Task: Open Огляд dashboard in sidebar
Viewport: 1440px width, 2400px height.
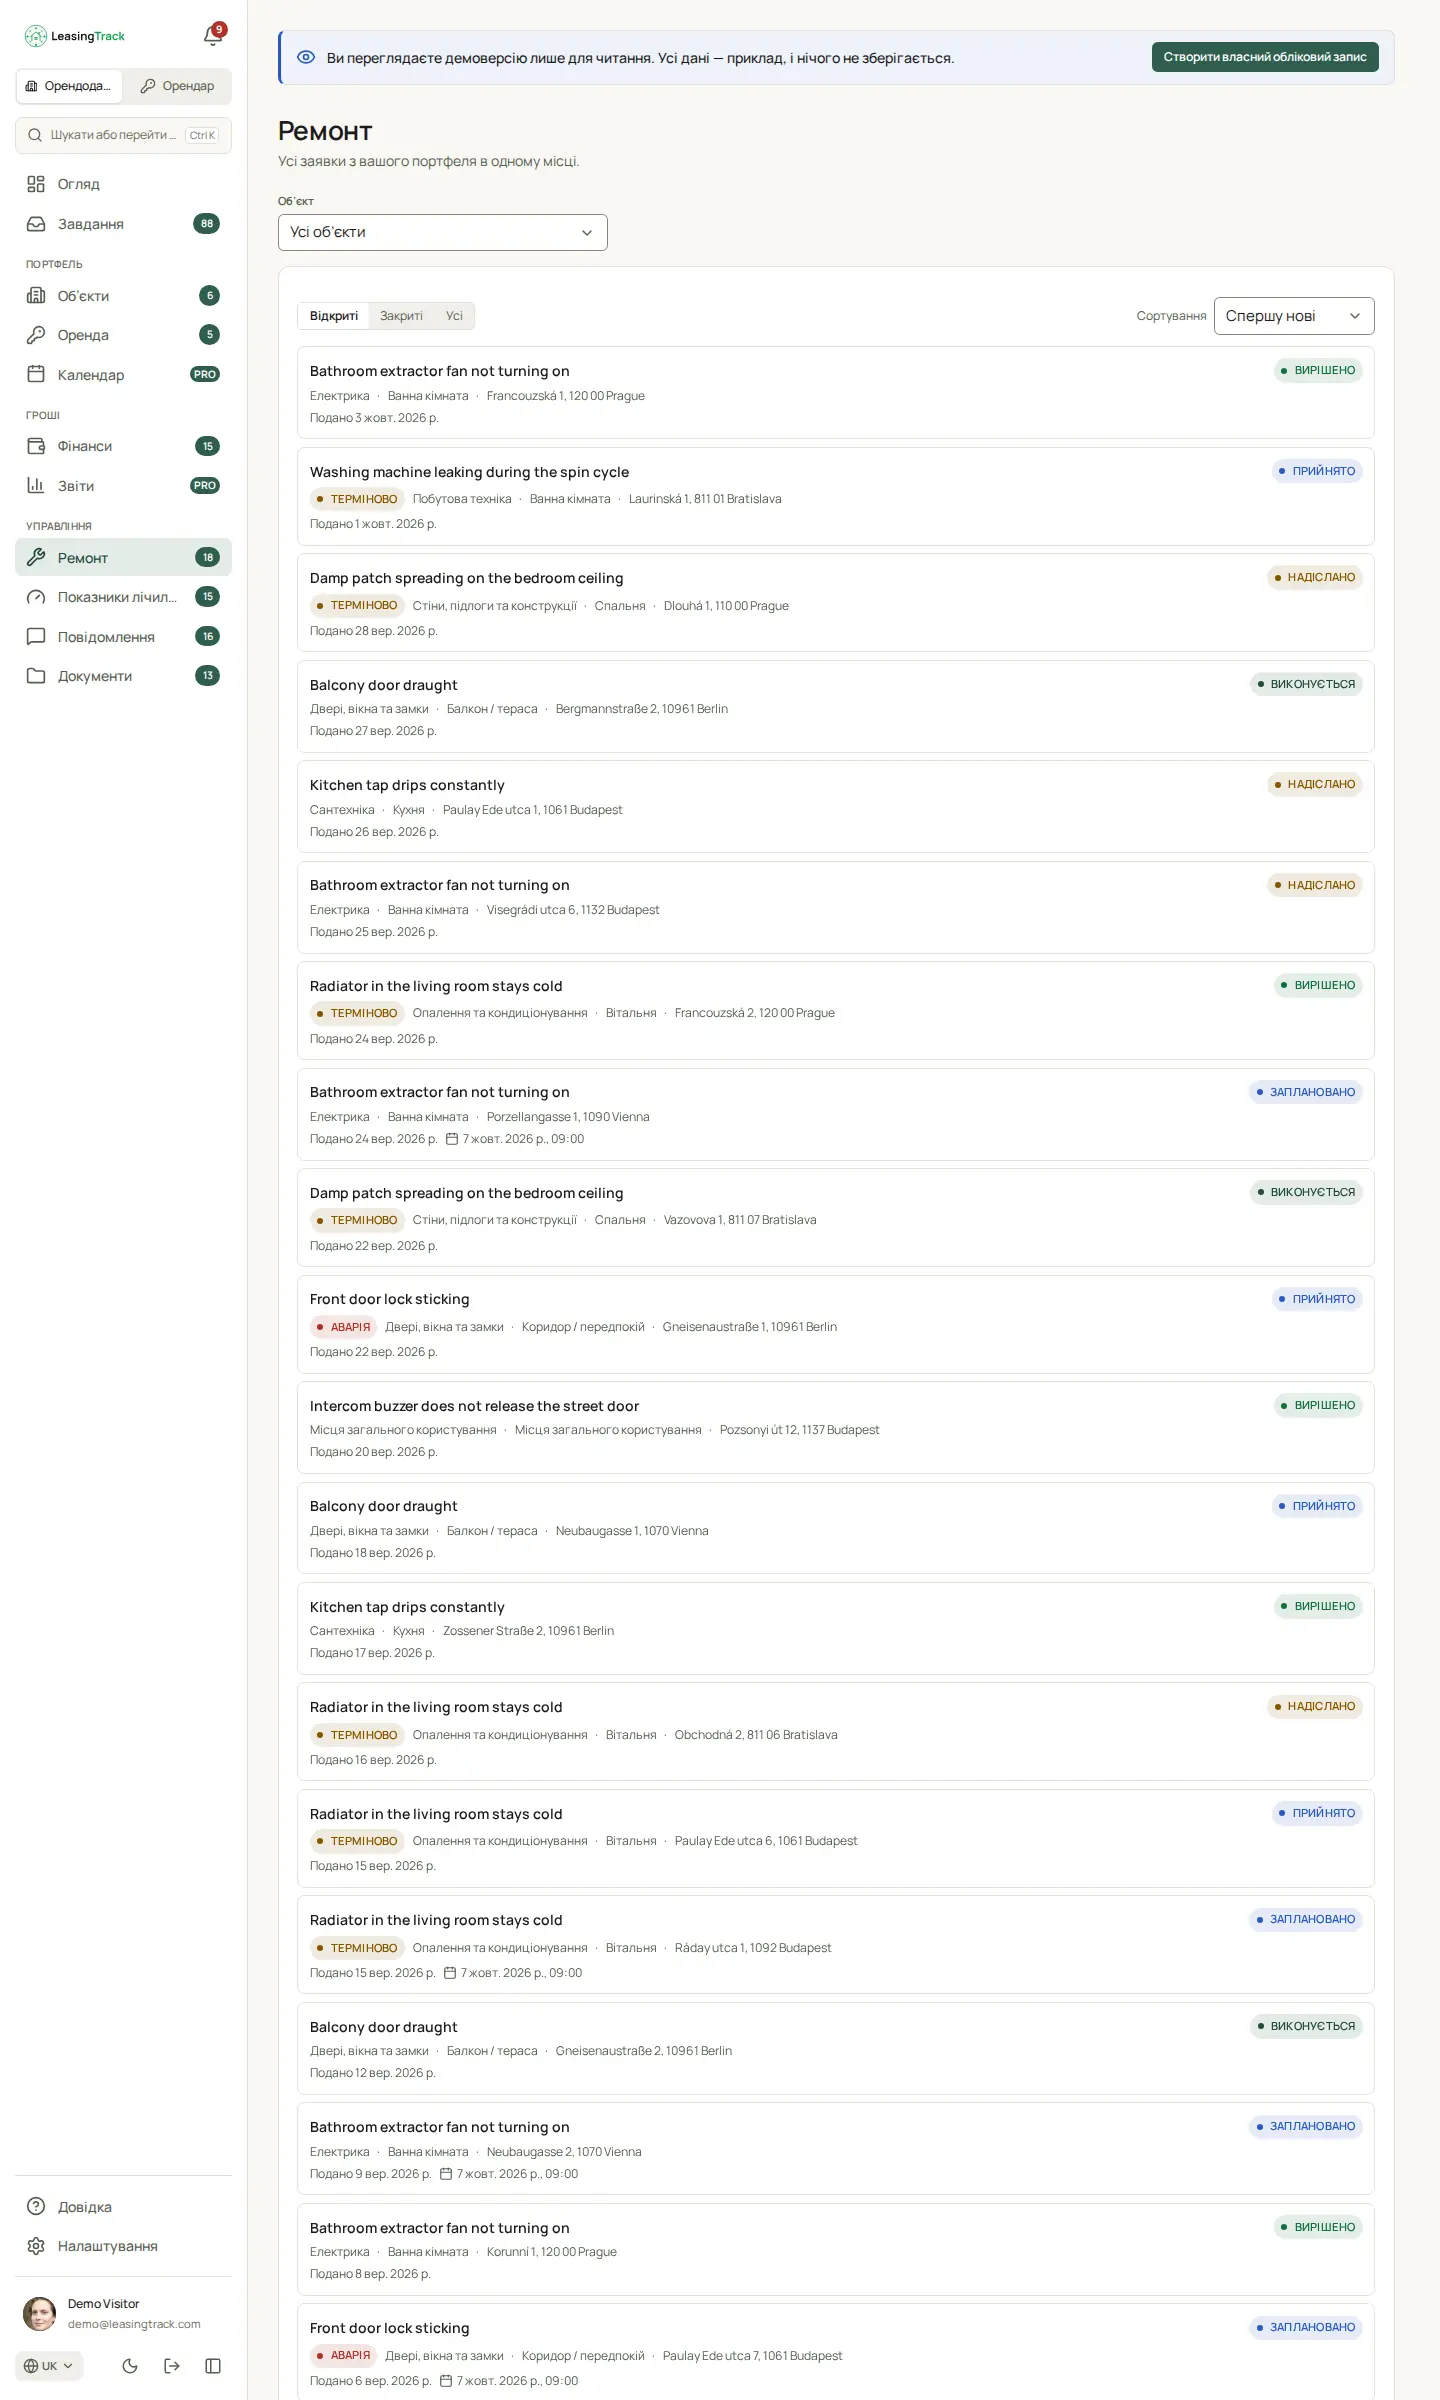Action: tap(123, 184)
